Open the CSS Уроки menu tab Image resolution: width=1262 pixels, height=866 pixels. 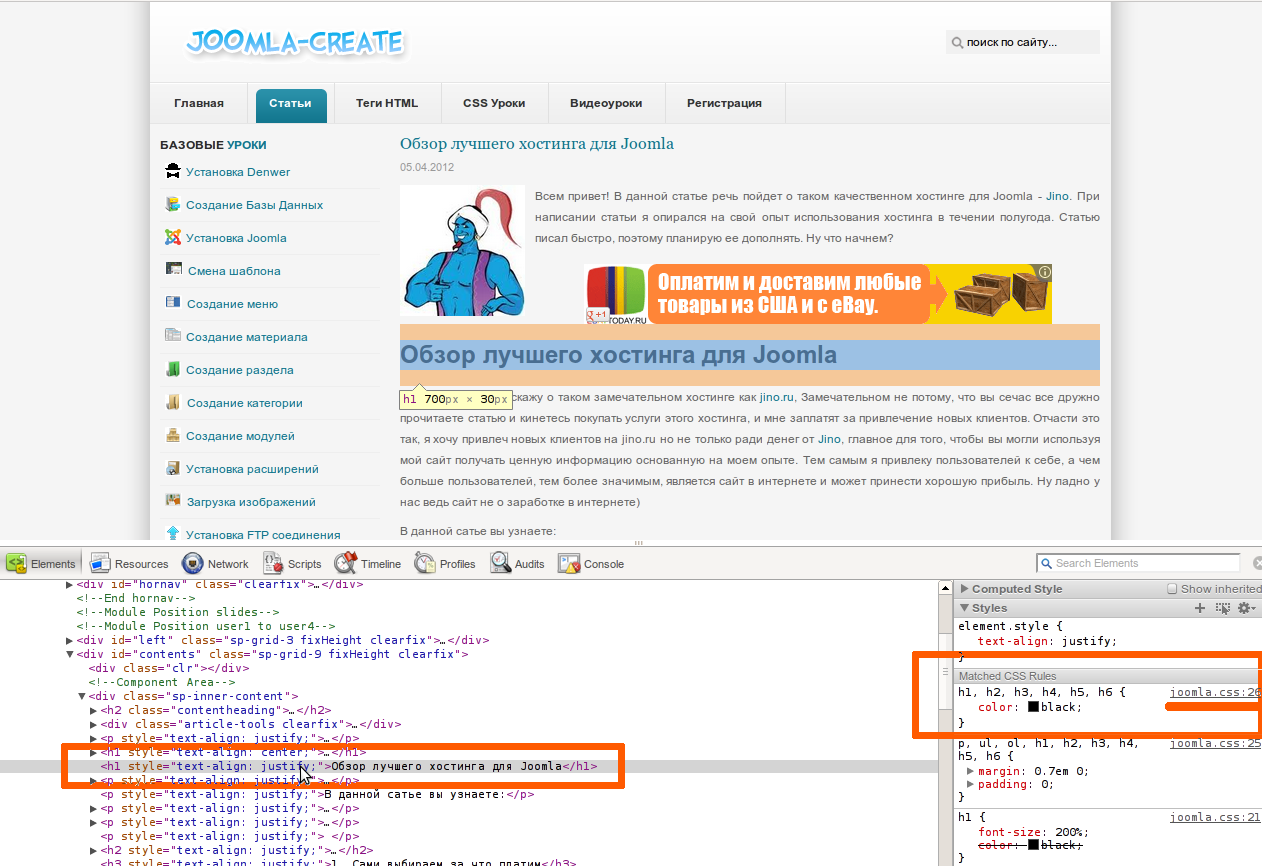pyautogui.click(x=494, y=103)
